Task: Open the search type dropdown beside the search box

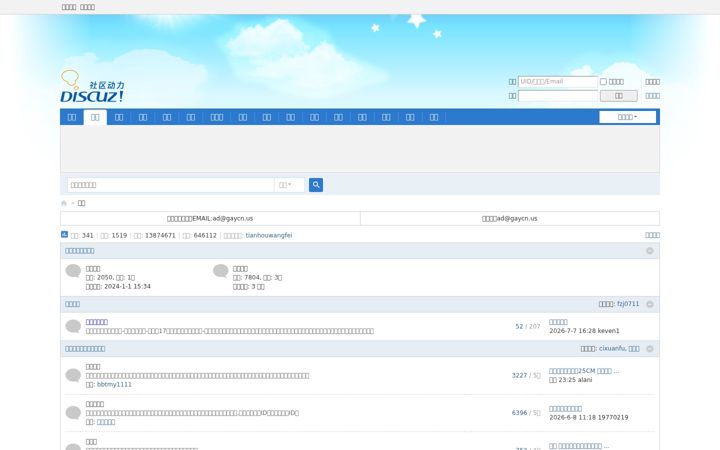Action: click(x=289, y=185)
